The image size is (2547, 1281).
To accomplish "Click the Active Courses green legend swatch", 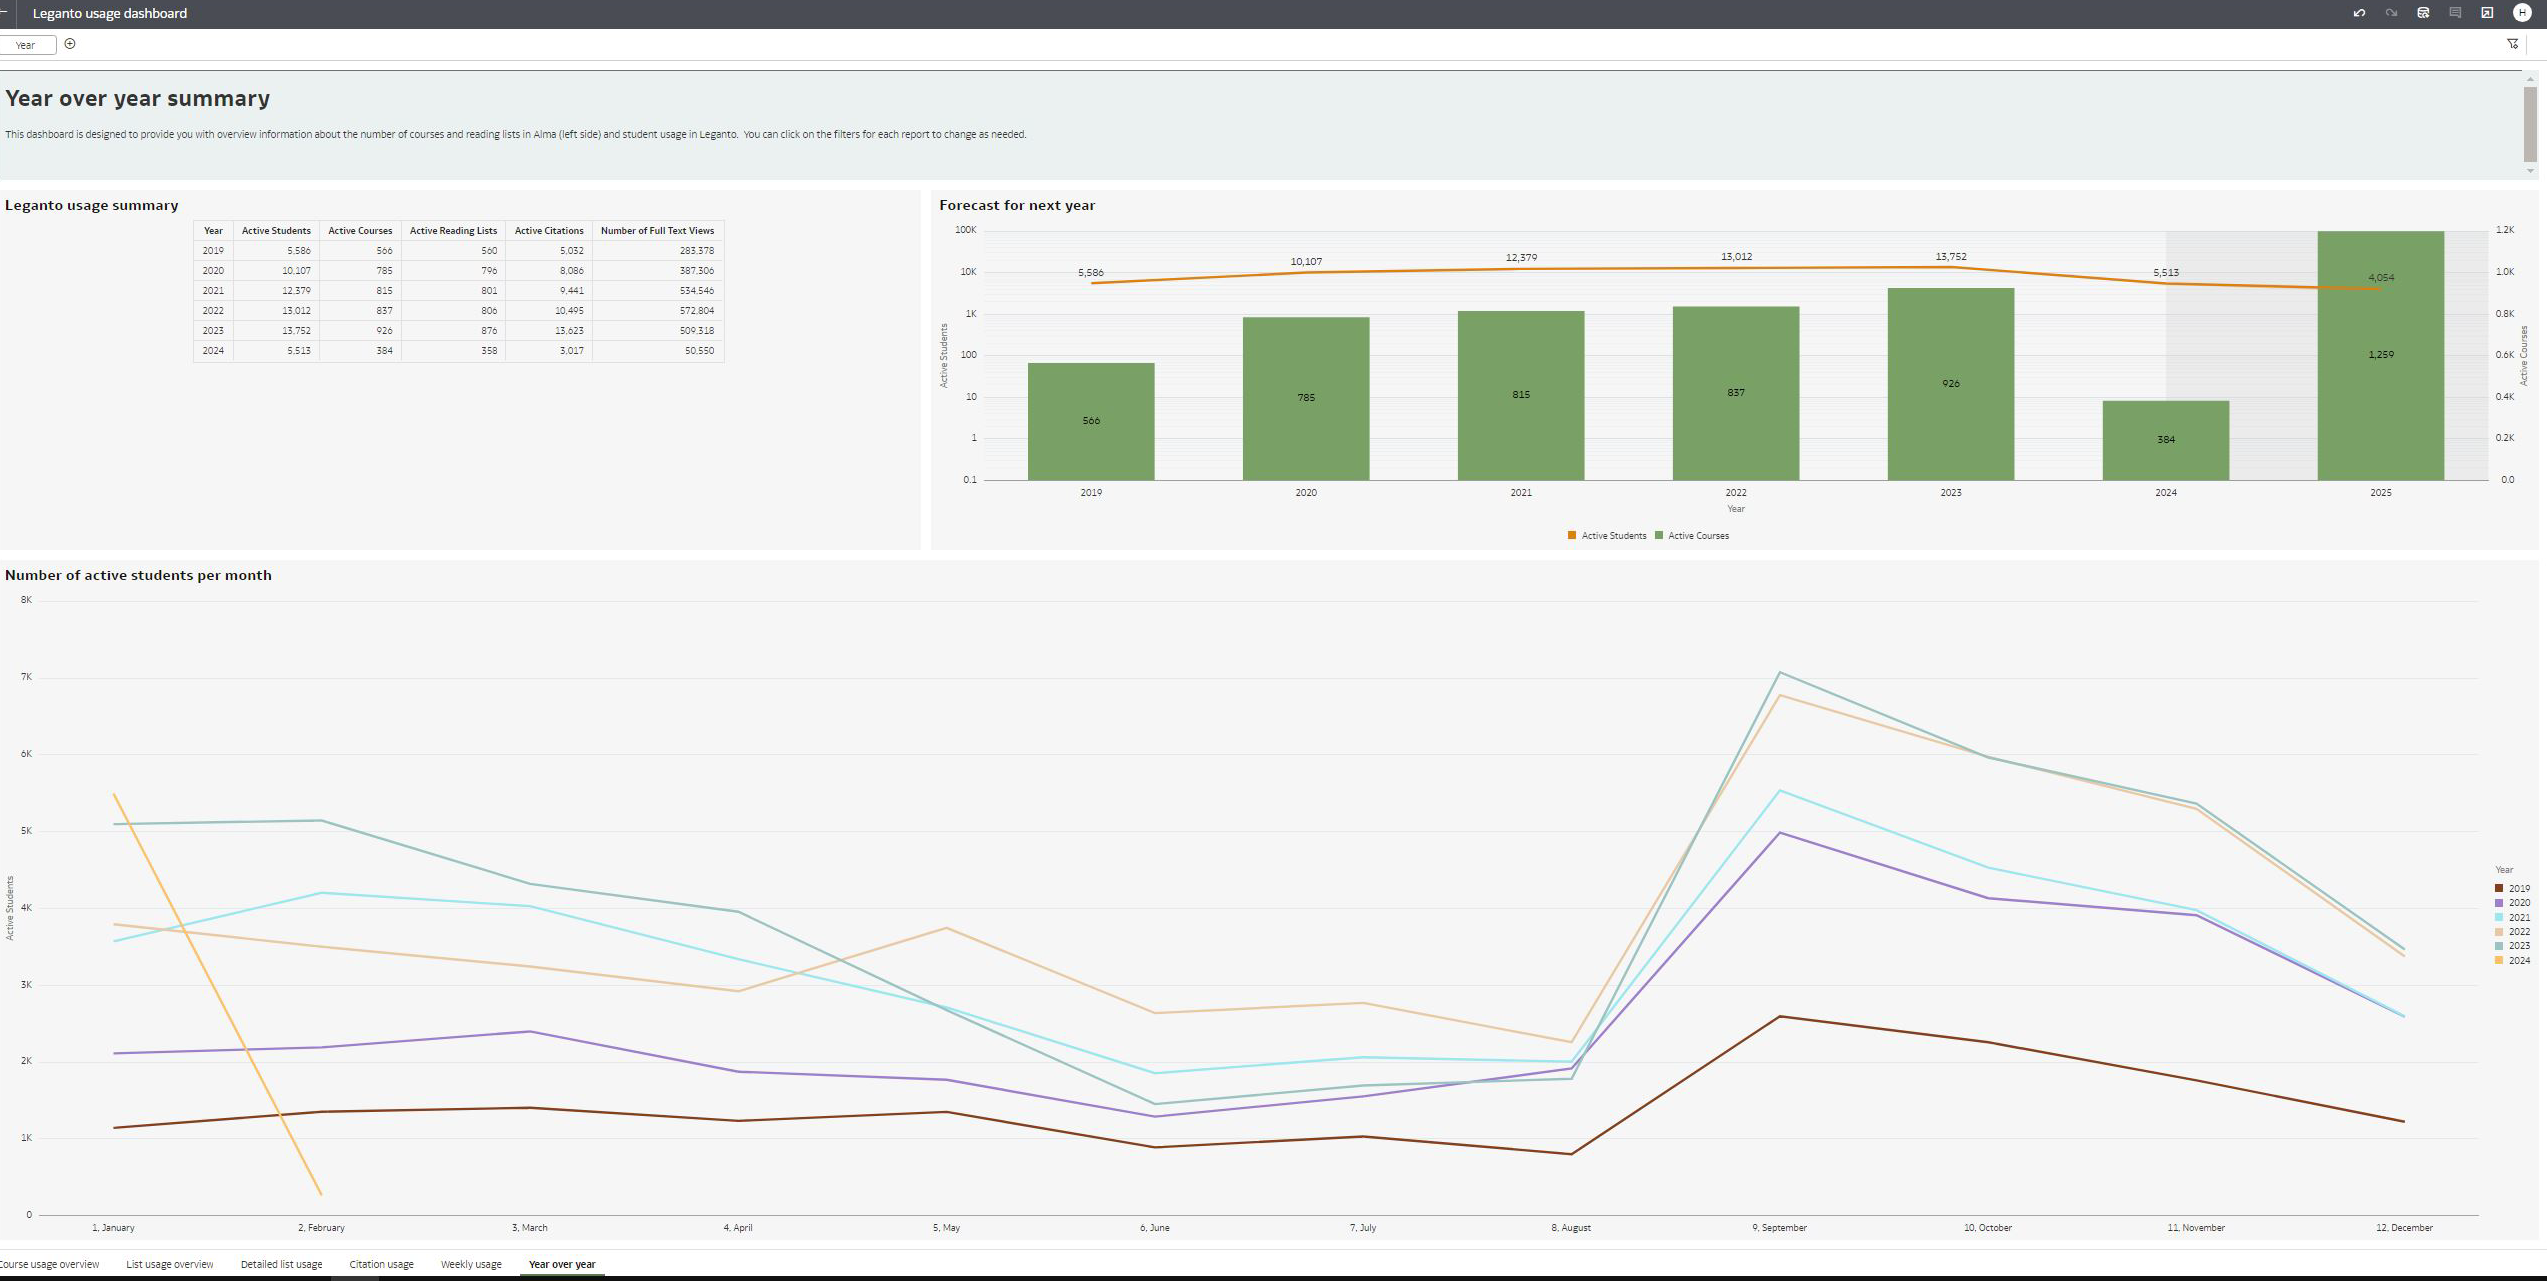I will click(x=1659, y=535).
